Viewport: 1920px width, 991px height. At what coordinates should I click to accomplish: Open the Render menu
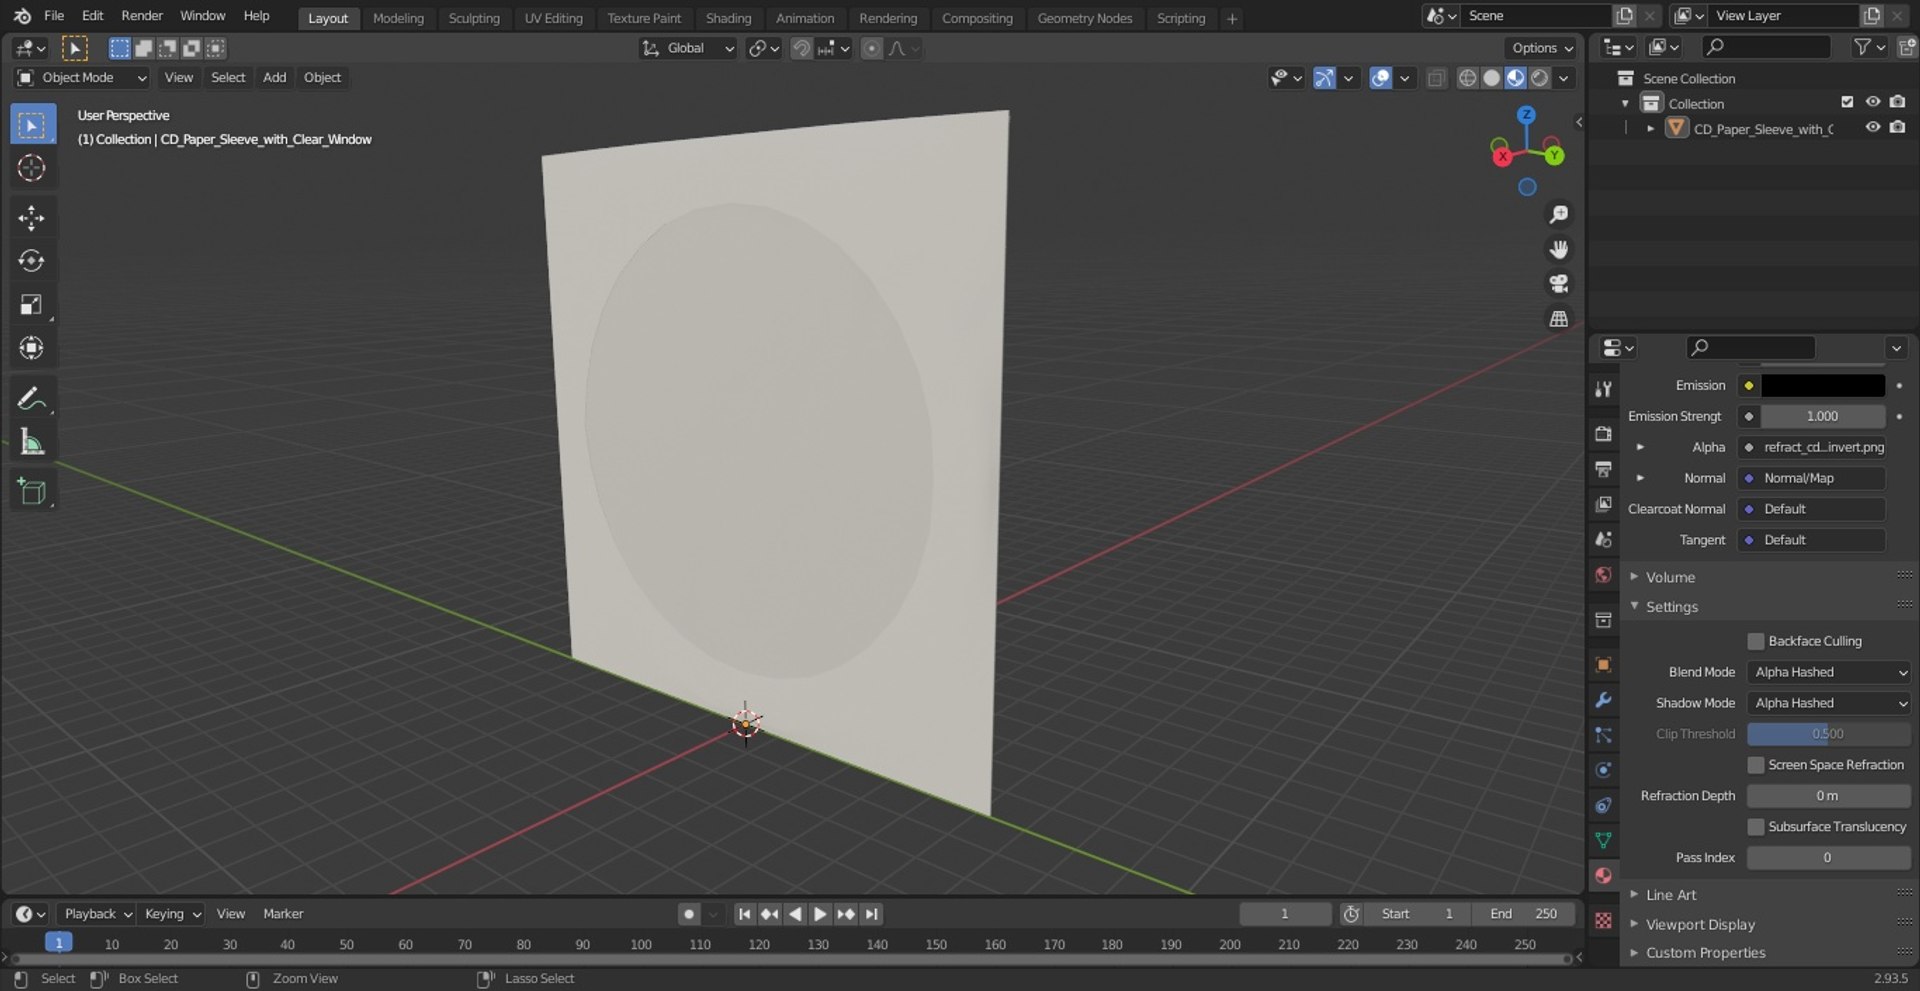click(x=142, y=16)
